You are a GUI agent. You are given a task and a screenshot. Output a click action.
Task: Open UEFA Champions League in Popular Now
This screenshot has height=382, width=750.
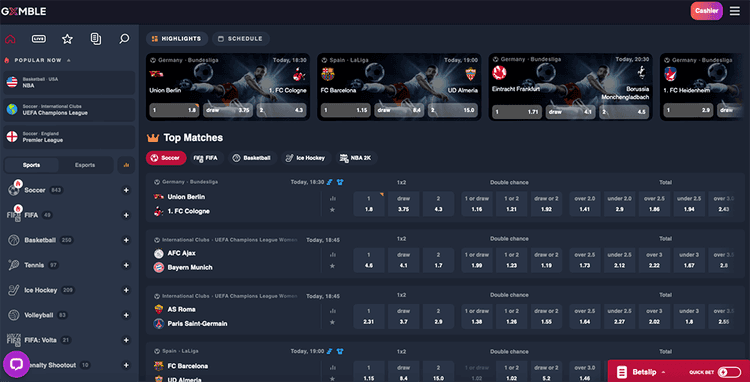69,110
